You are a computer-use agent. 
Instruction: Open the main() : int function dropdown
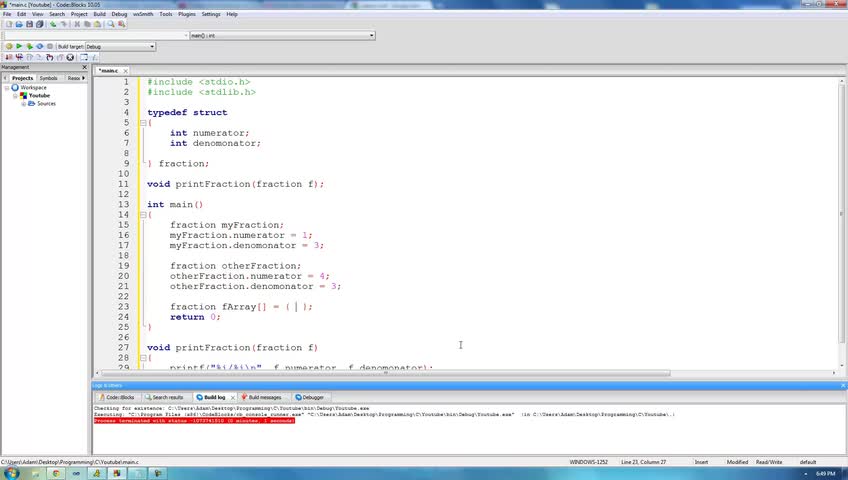282,35
